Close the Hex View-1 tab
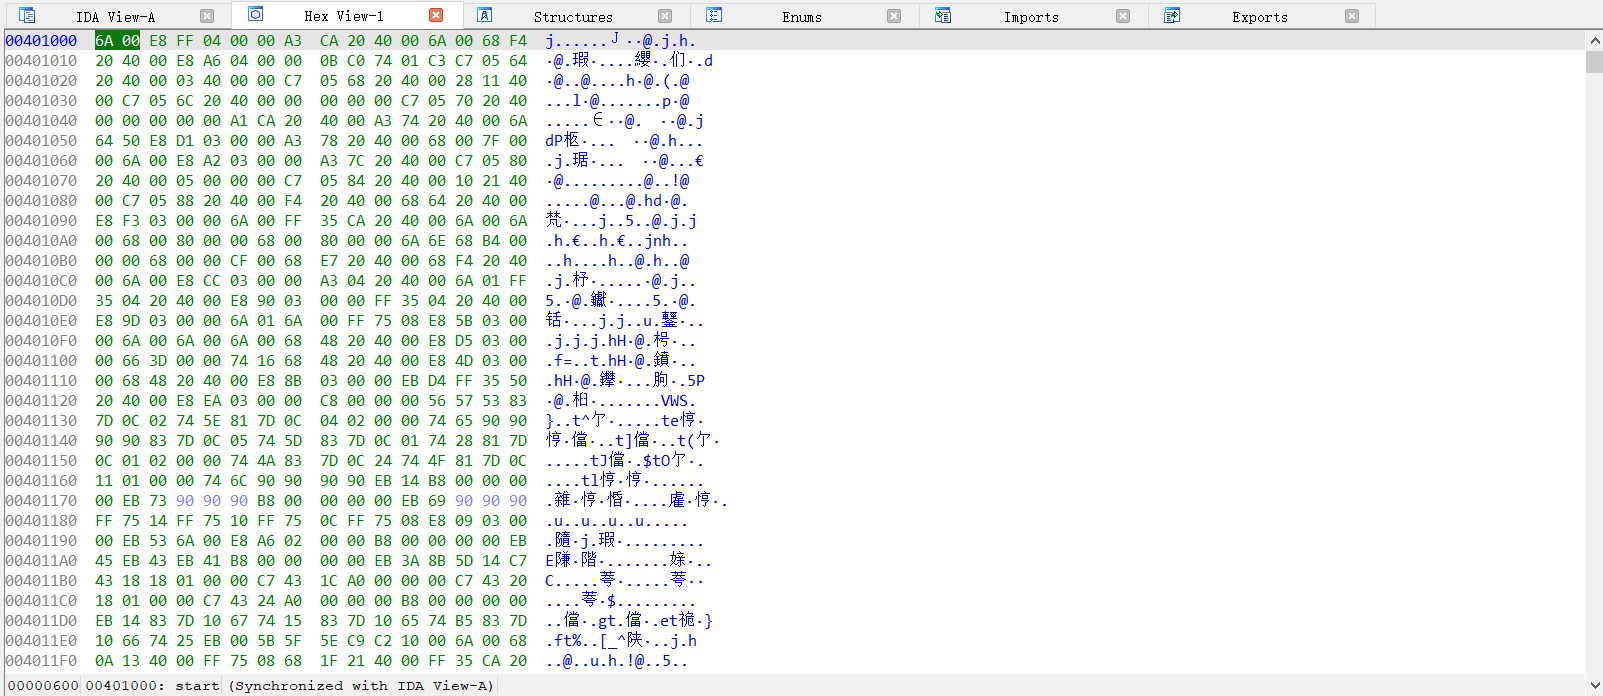Viewport: 1603px width, 696px height. click(436, 15)
